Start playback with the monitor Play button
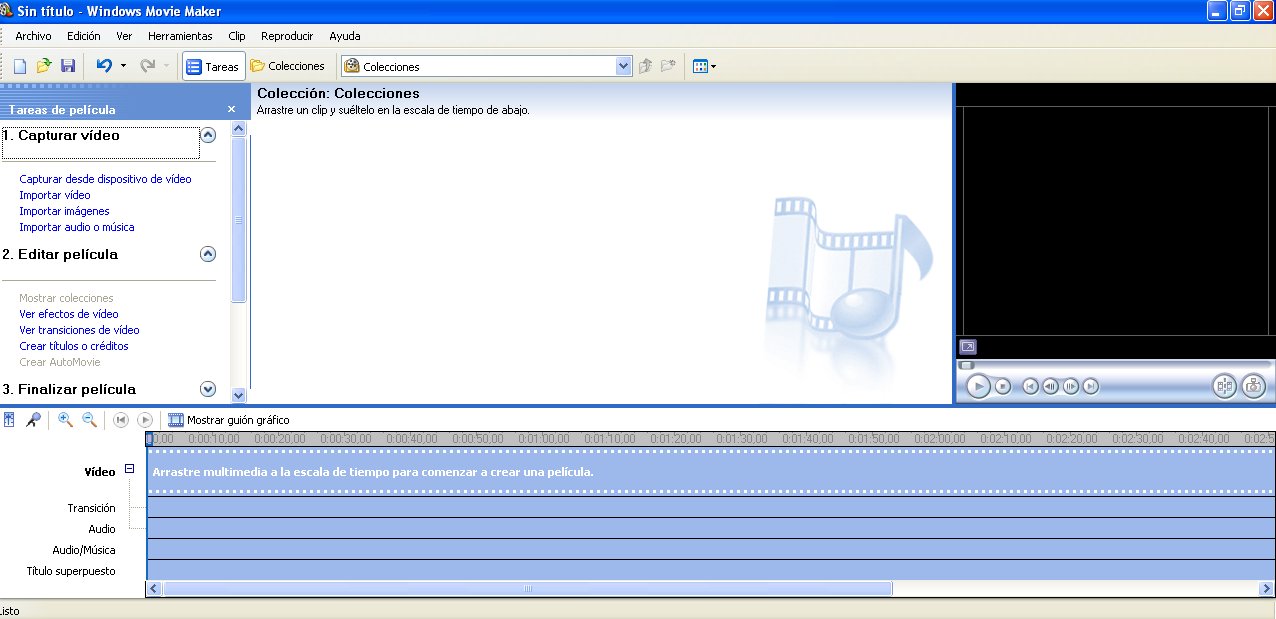The height and width of the screenshot is (619, 1276). coord(979,386)
